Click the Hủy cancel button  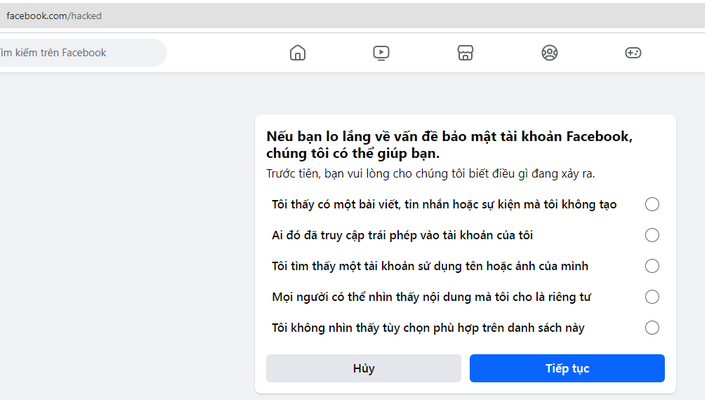pyautogui.click(x=363, y=368)
